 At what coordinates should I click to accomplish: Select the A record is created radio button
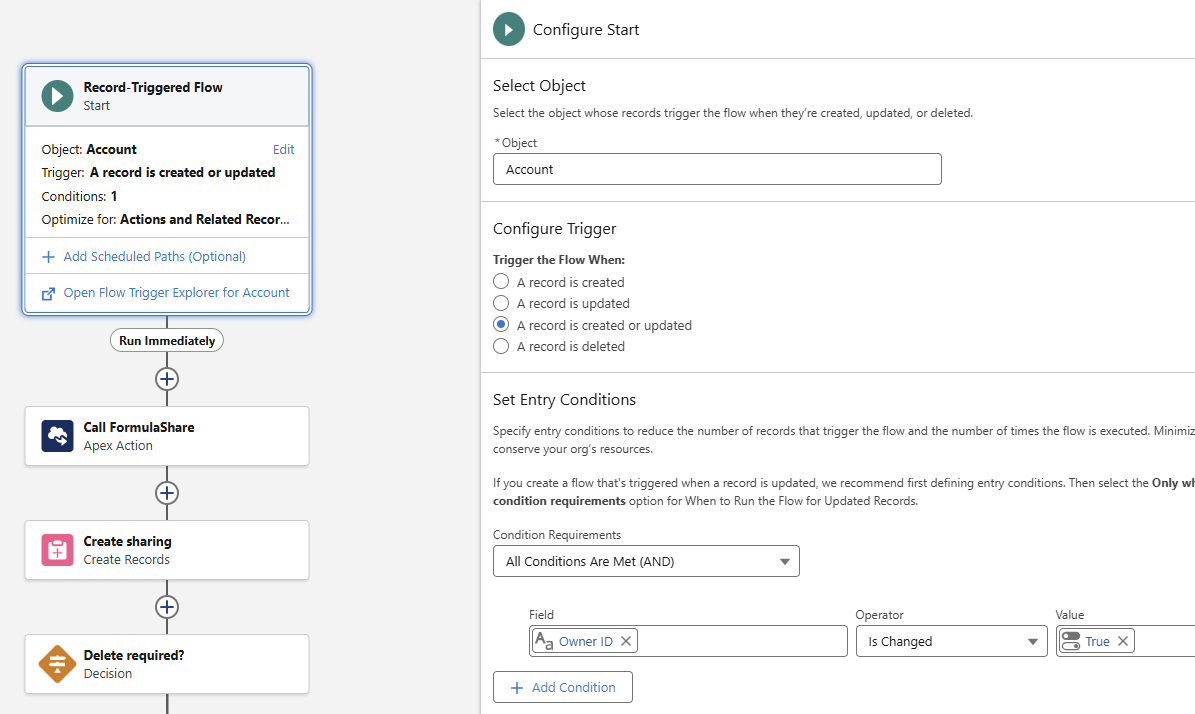[x=500, y=281]
